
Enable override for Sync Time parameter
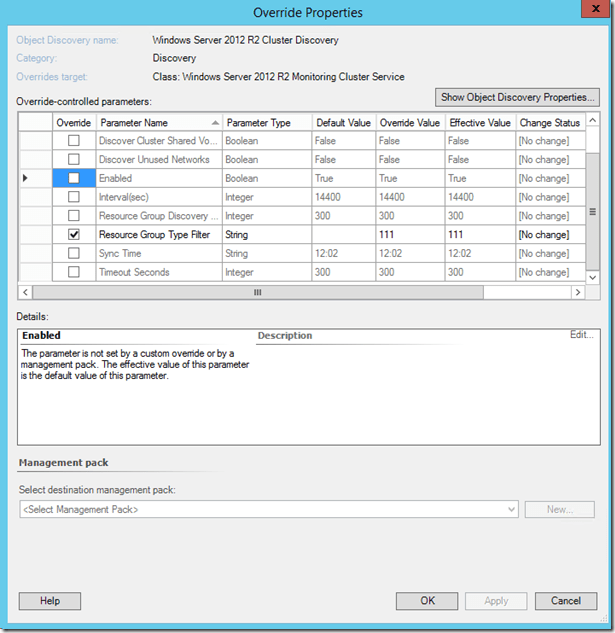74,254
